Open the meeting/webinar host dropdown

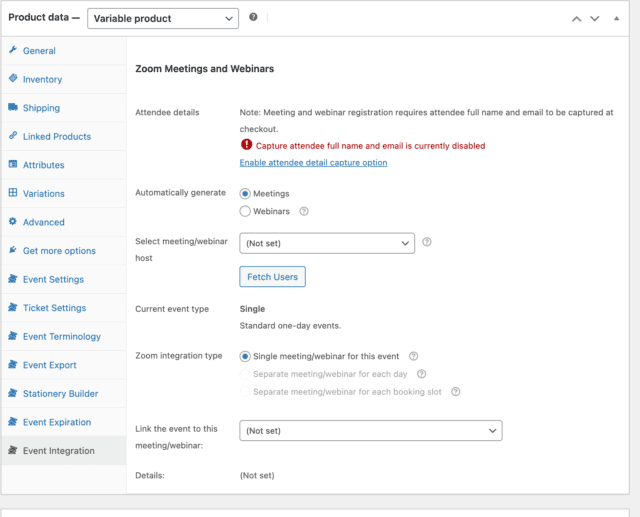coord(326,243)
